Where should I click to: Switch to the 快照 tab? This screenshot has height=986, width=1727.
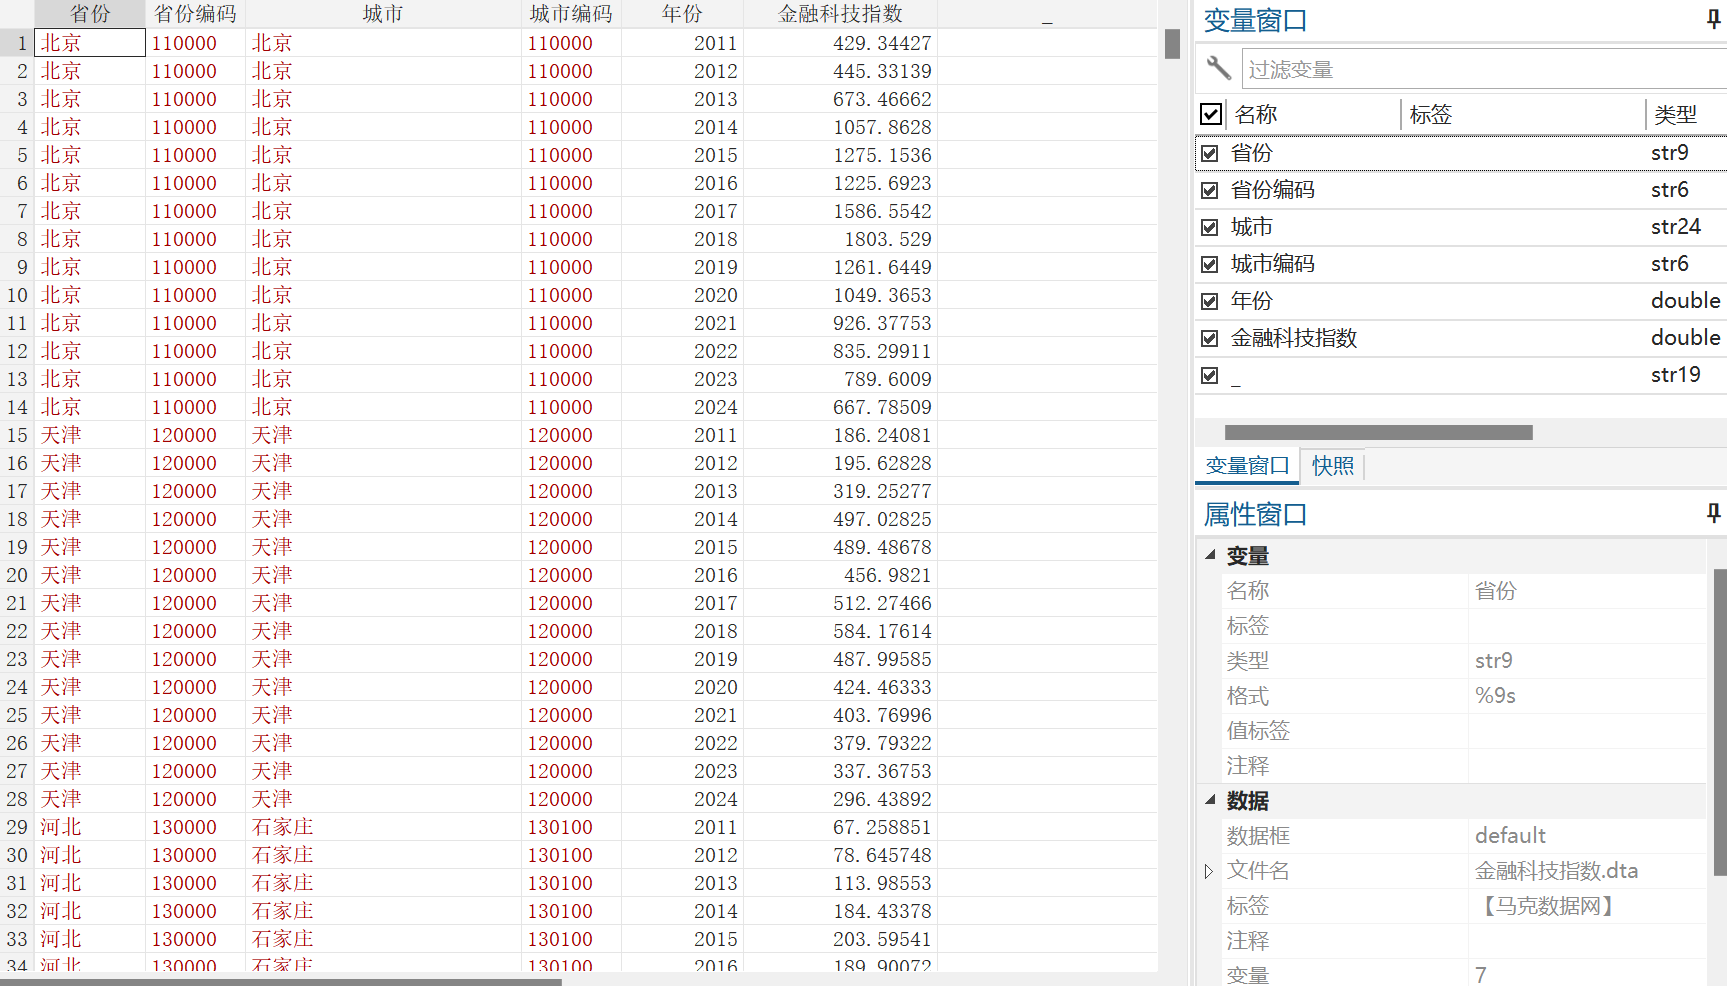tap(1333, 466)
